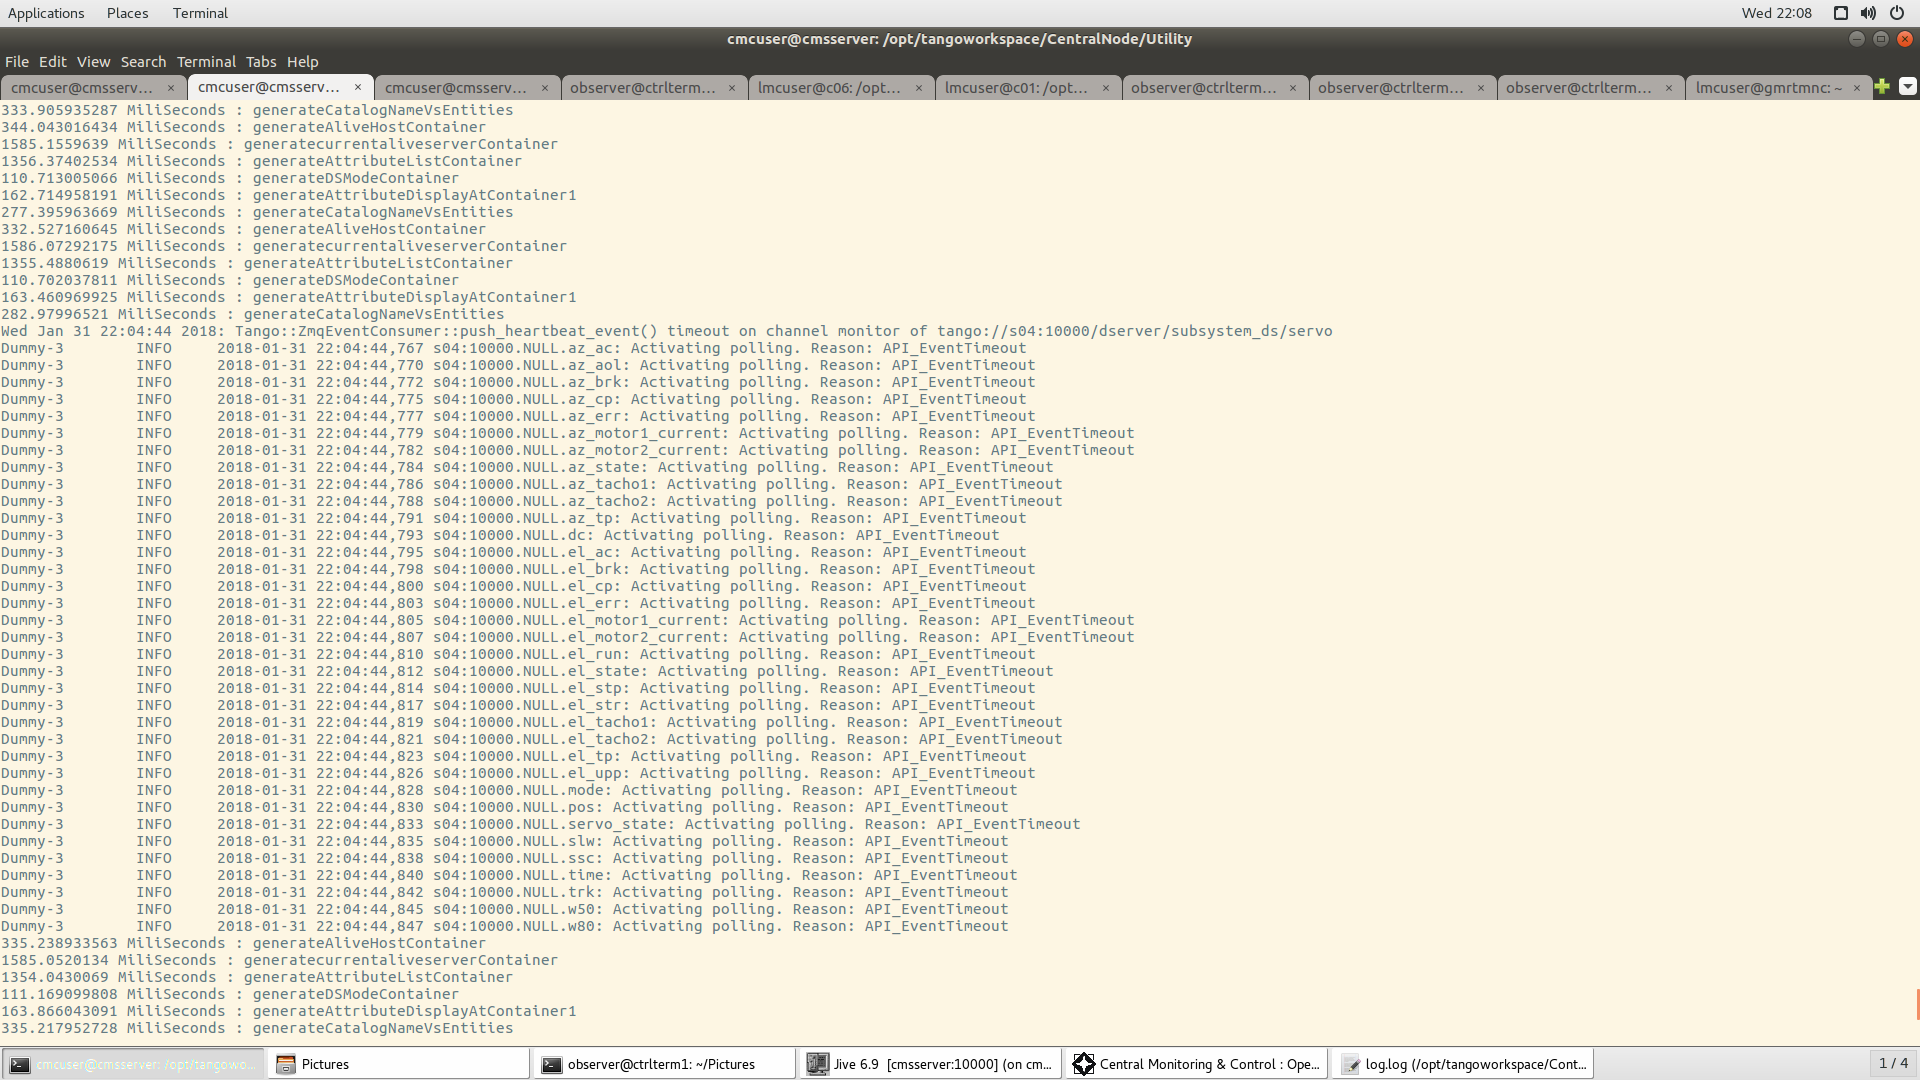
Task: Click the 1585.0520134 MiliSeconds line
Action: 279,960
